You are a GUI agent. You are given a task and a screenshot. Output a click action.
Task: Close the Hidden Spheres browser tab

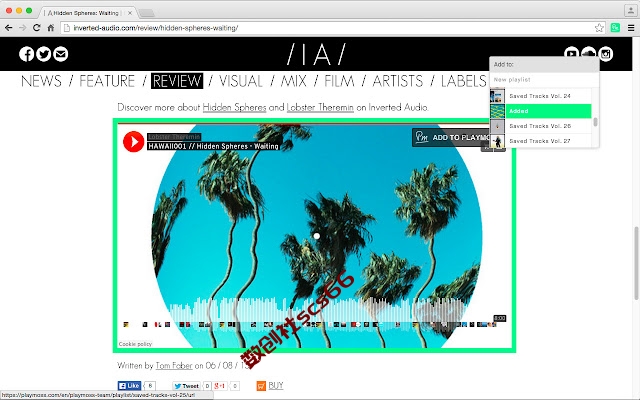130,13
